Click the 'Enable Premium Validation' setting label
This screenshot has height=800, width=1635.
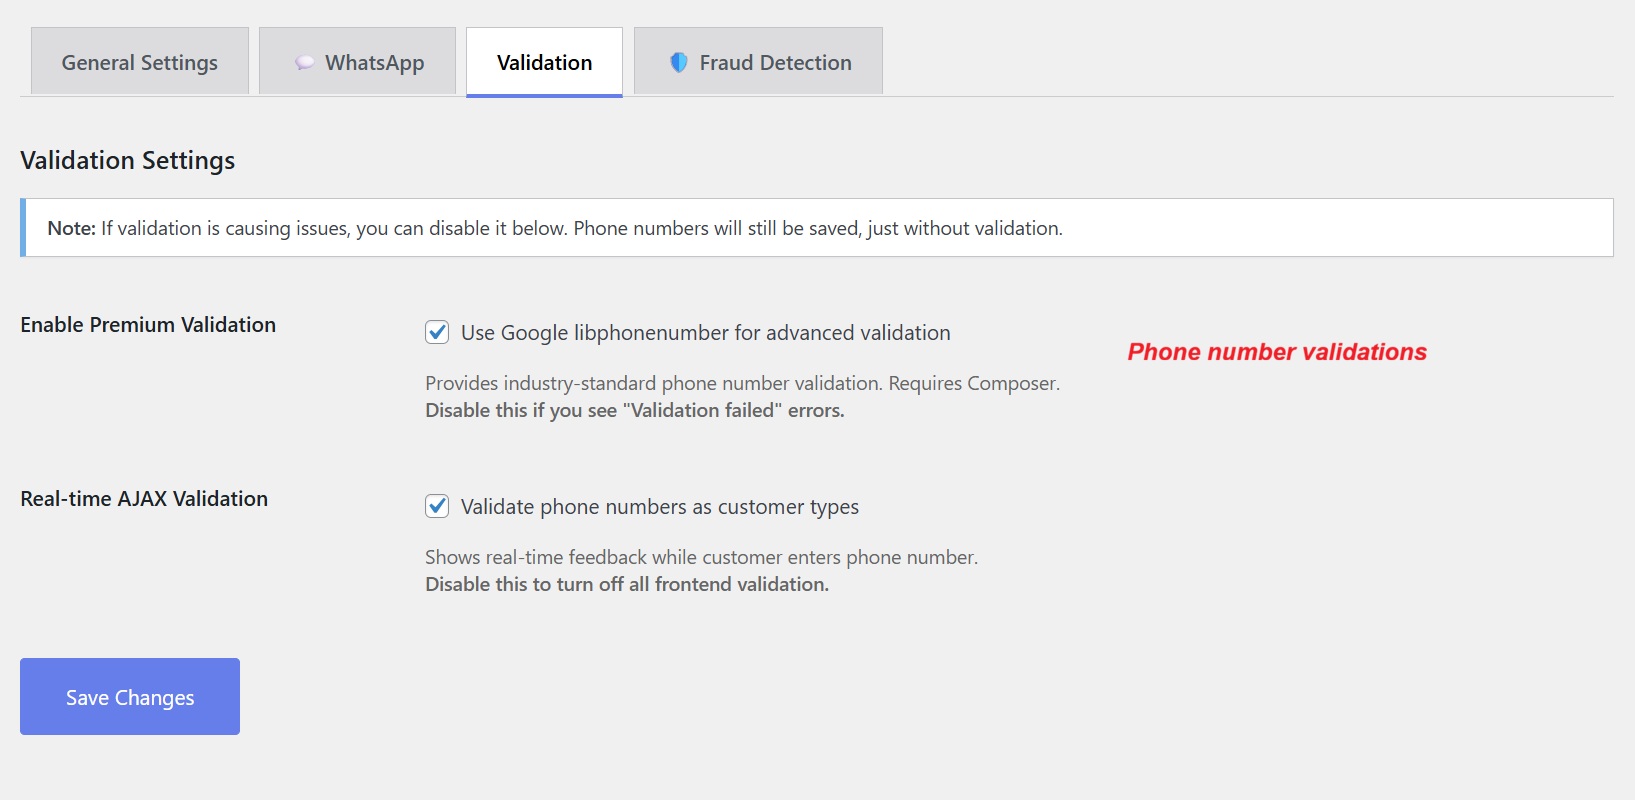tap(147, 324)
